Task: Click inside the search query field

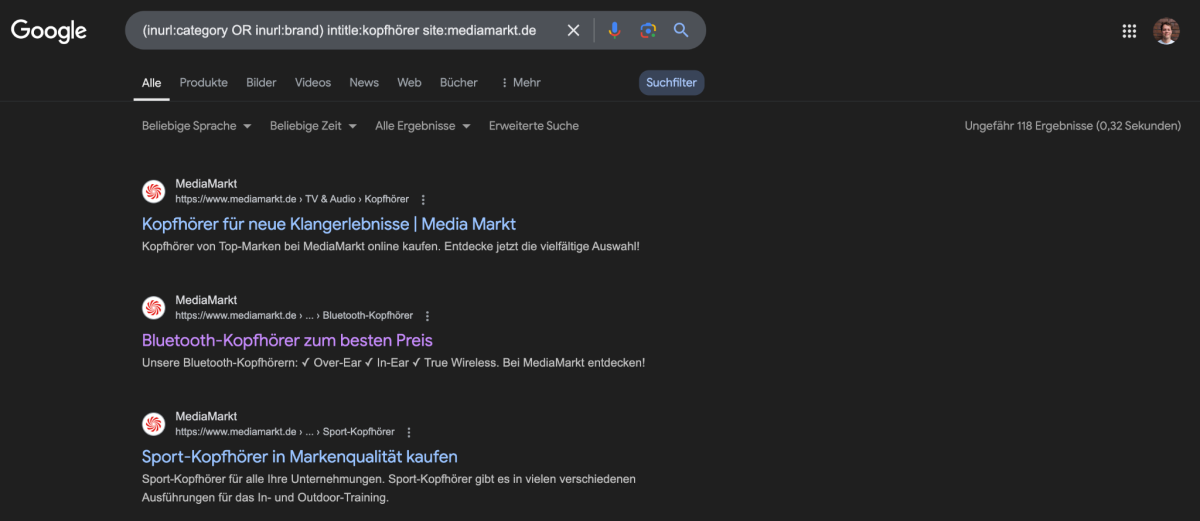Action: point(340,30)
